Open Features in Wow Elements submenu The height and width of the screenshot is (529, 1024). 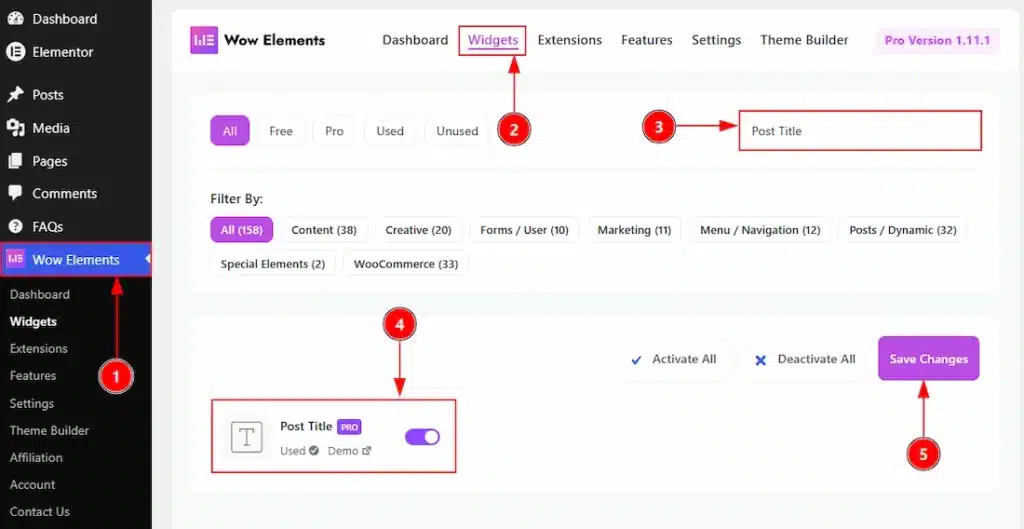(x=33, y=376)
